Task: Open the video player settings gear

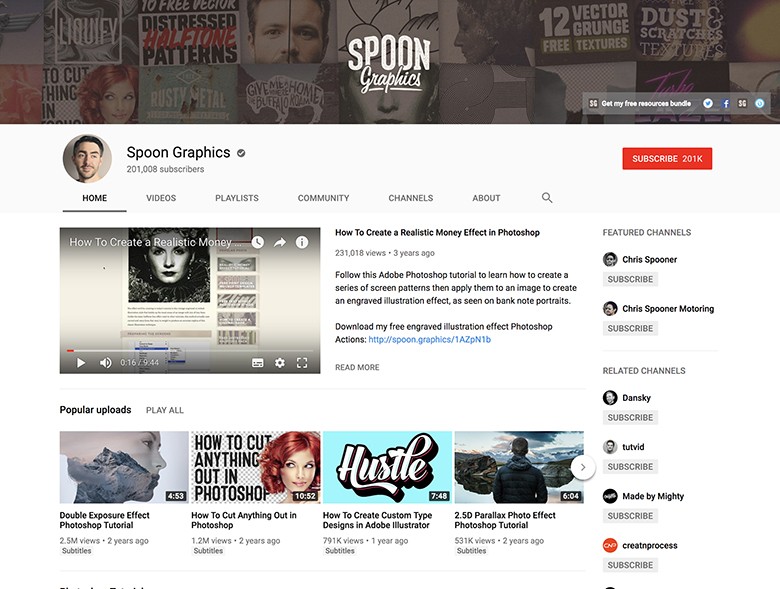Action: click(280, 363)
